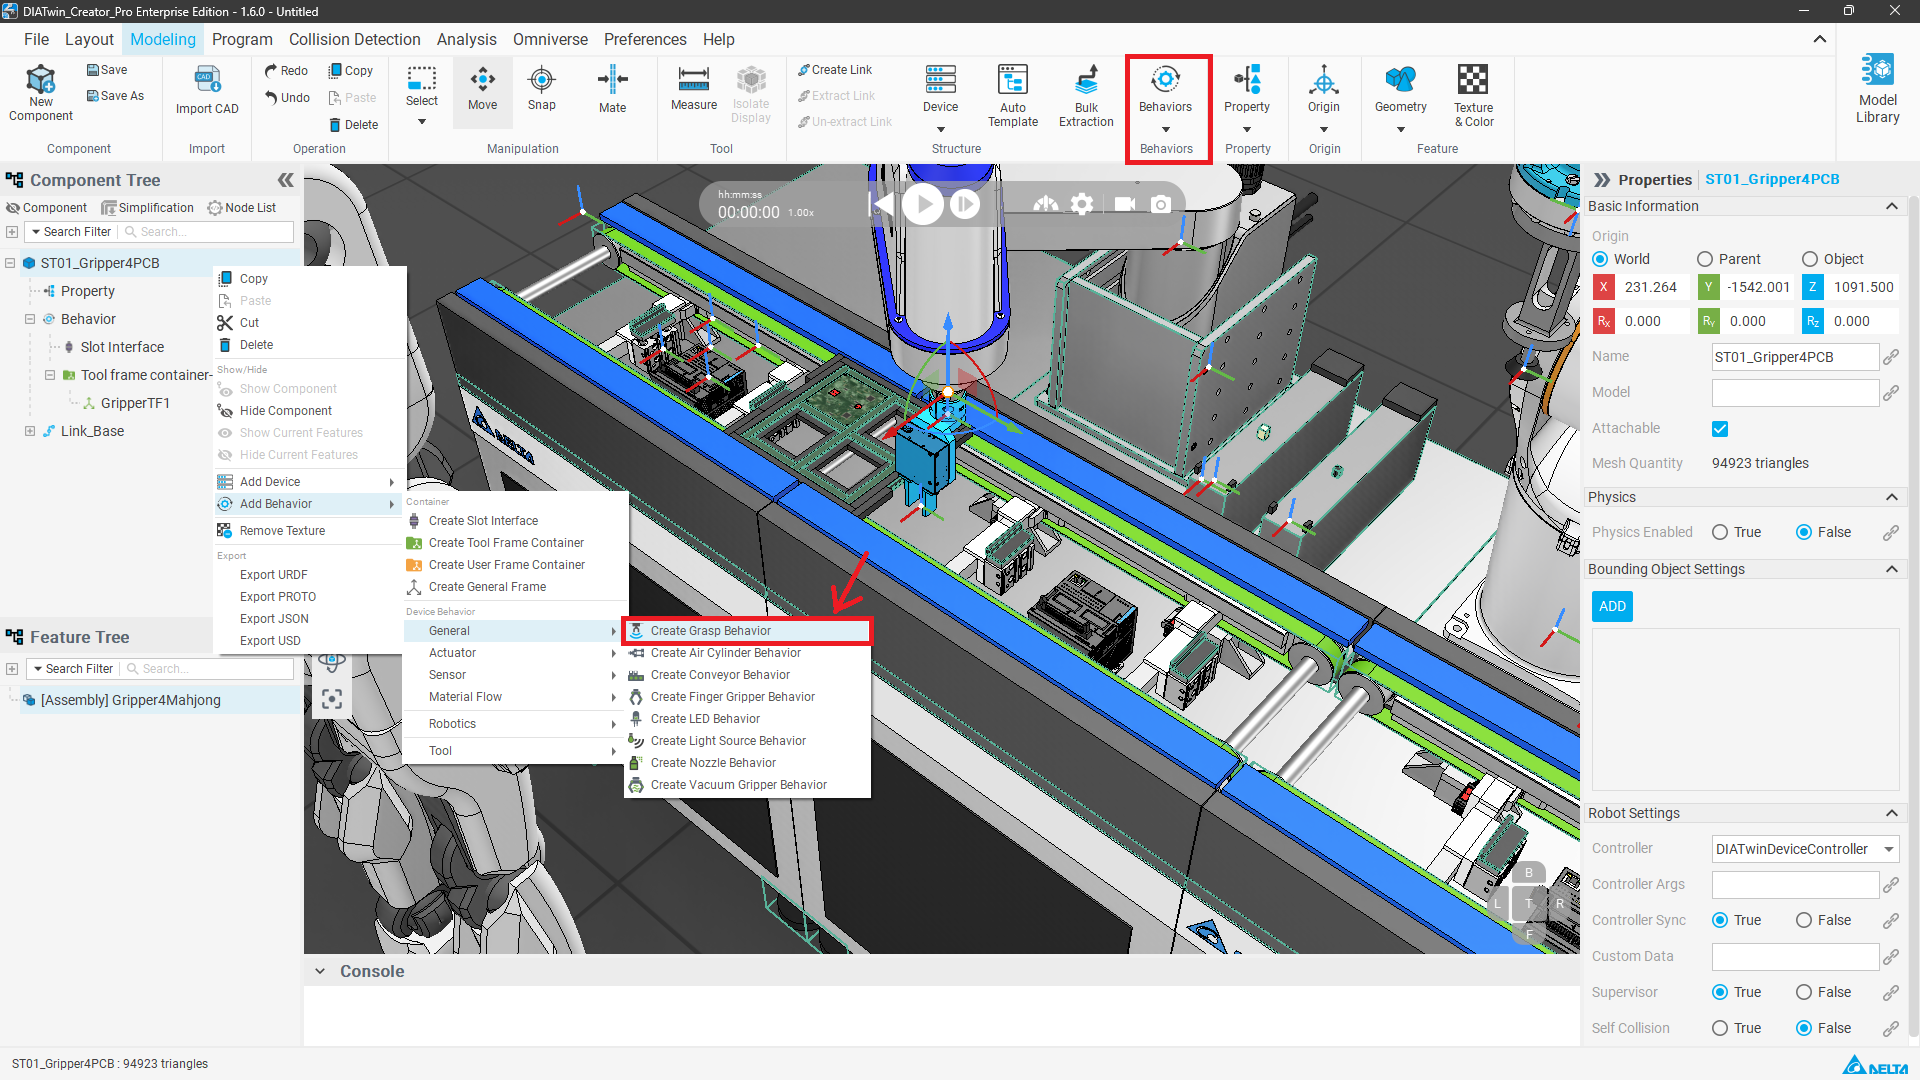Open the Import CAD tool
Viewport: 1920px width, 1080px height.
[207, 91]
